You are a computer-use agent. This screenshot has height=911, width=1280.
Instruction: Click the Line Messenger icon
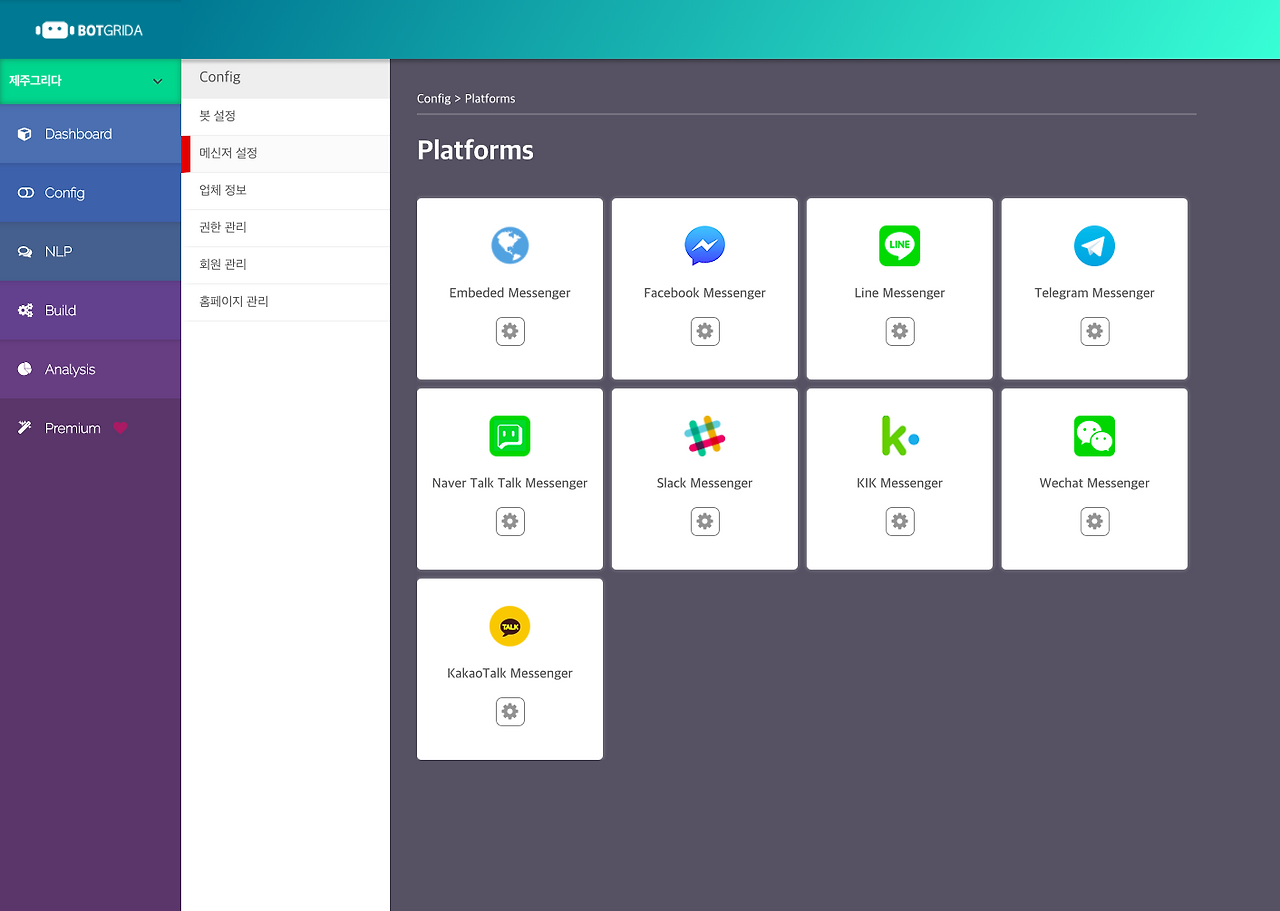[x=899, y=245]
